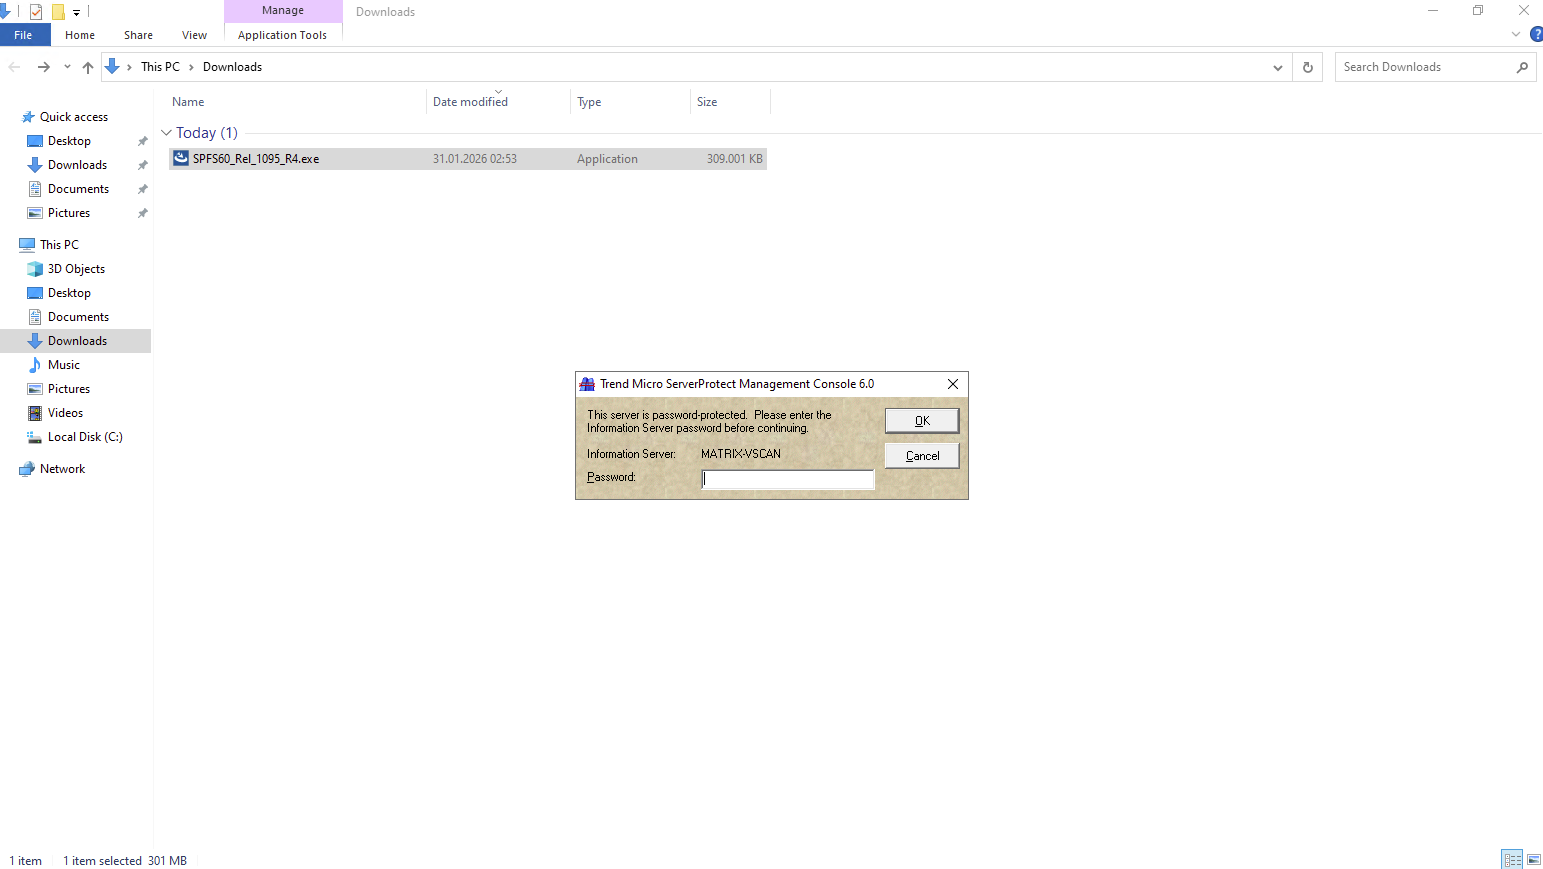Click the pin icon next to Desktop
This screenshot has width=1543, height=869.
coord(142,141)
